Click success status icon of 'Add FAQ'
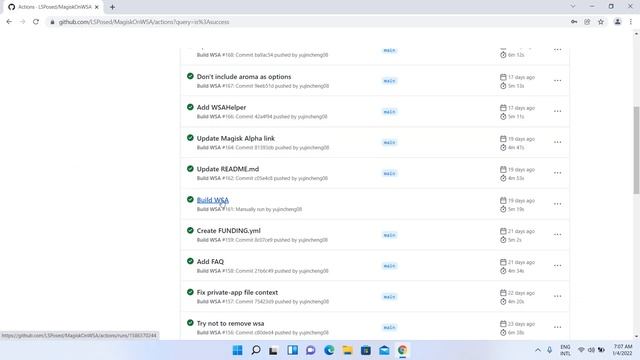 [x=190, y=261]
